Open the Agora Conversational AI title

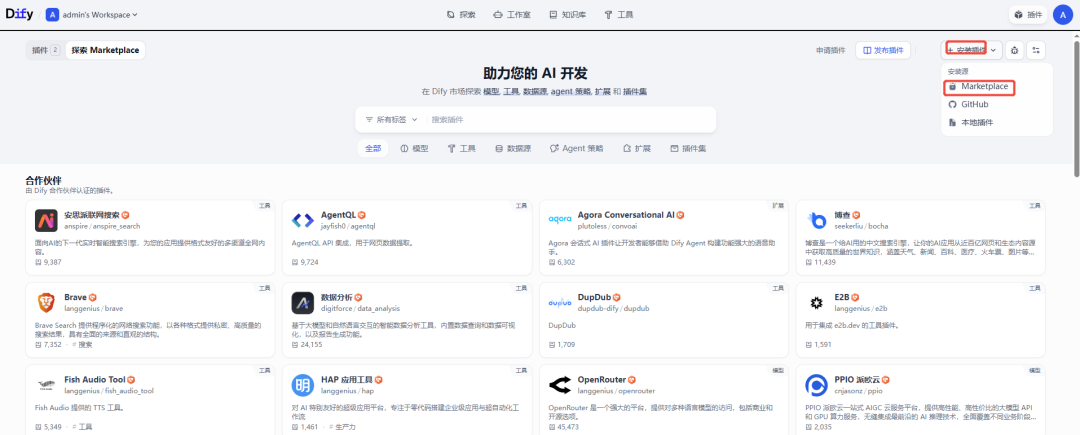626,215
